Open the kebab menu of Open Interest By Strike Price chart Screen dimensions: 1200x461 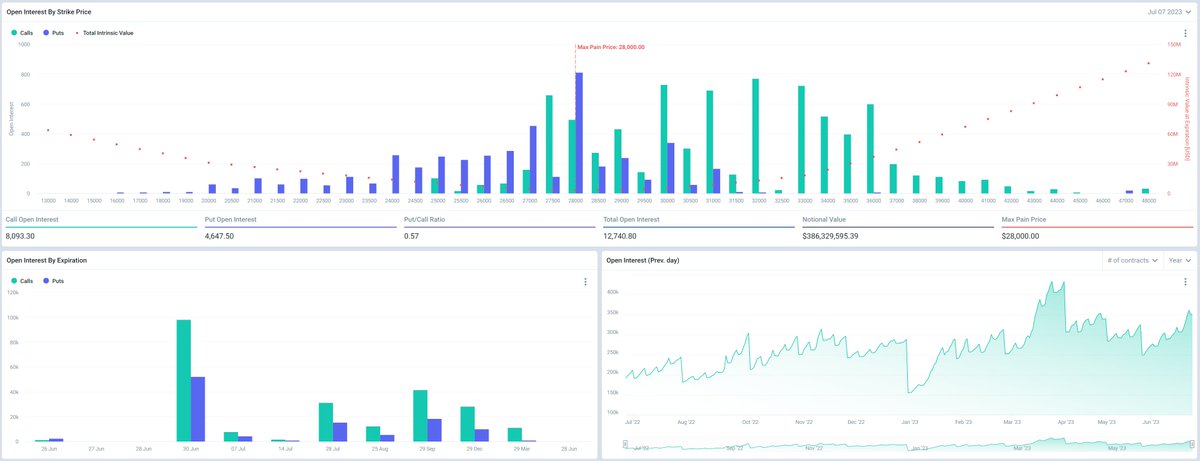(1185, 33)
